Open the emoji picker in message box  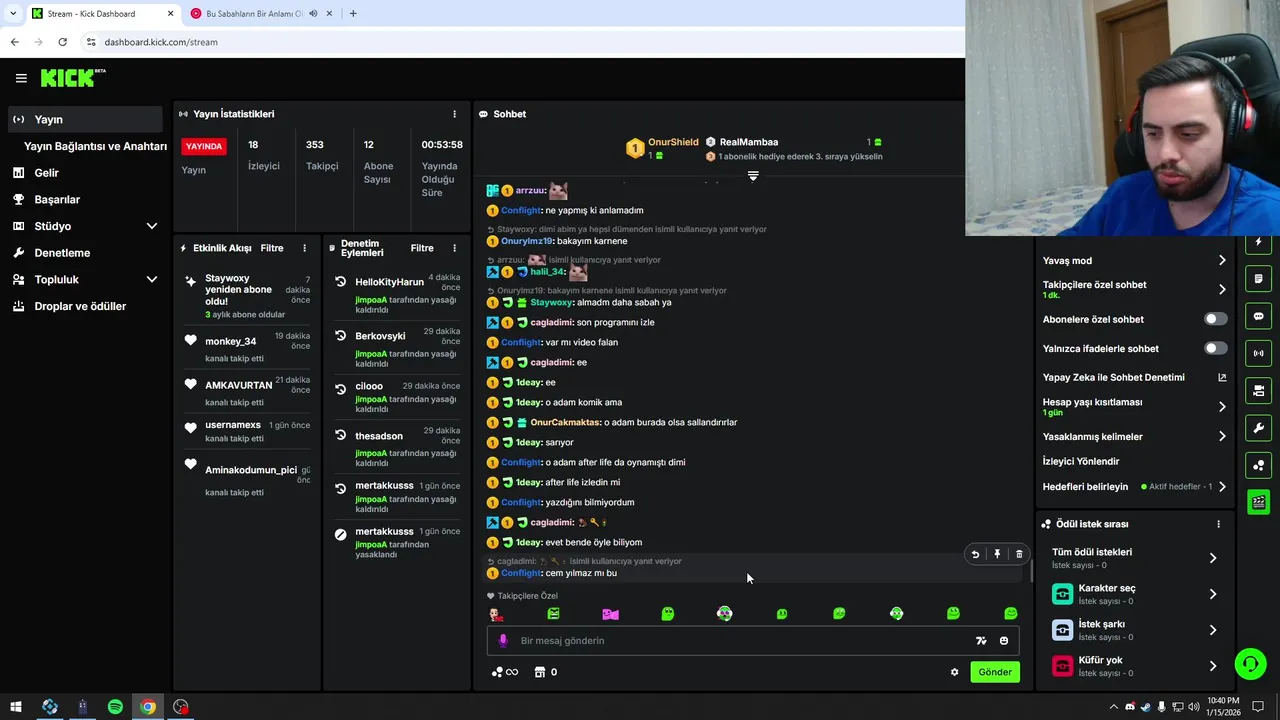(x=1004, y=641)
